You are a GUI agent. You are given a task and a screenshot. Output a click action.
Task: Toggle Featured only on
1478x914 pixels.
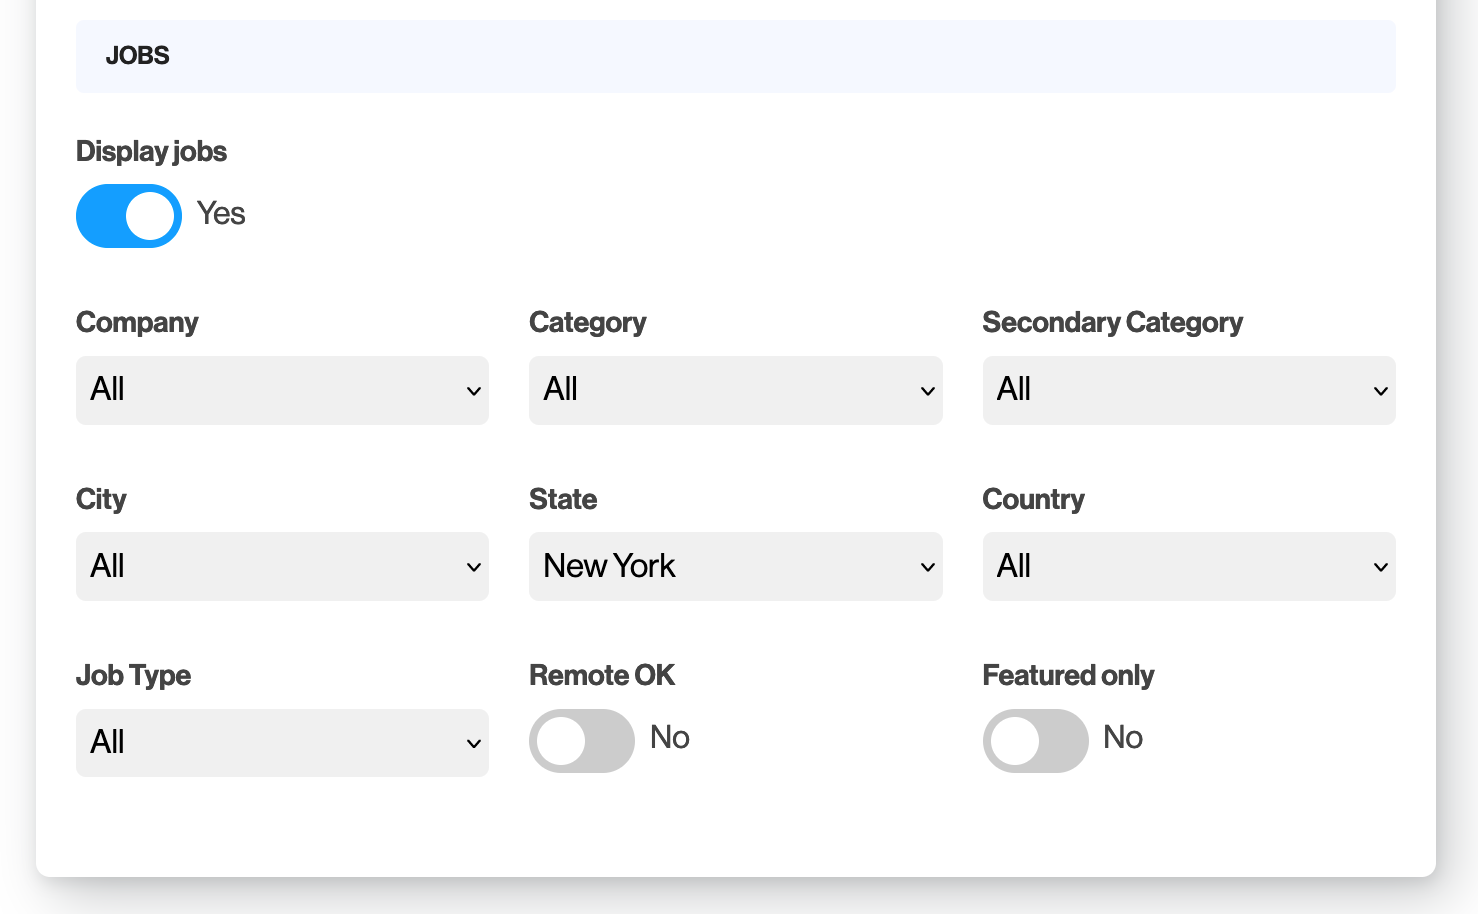pos(1035,741)
